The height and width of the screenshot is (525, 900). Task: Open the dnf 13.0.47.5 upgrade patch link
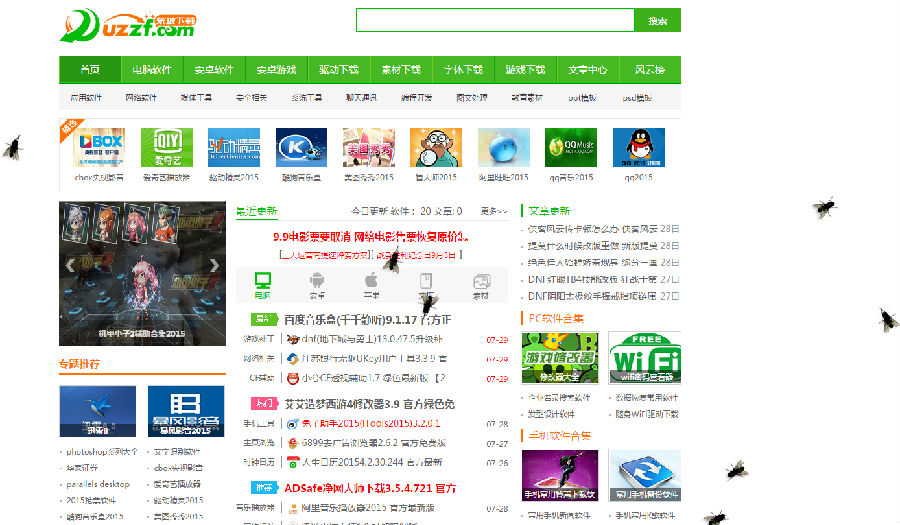372,339
